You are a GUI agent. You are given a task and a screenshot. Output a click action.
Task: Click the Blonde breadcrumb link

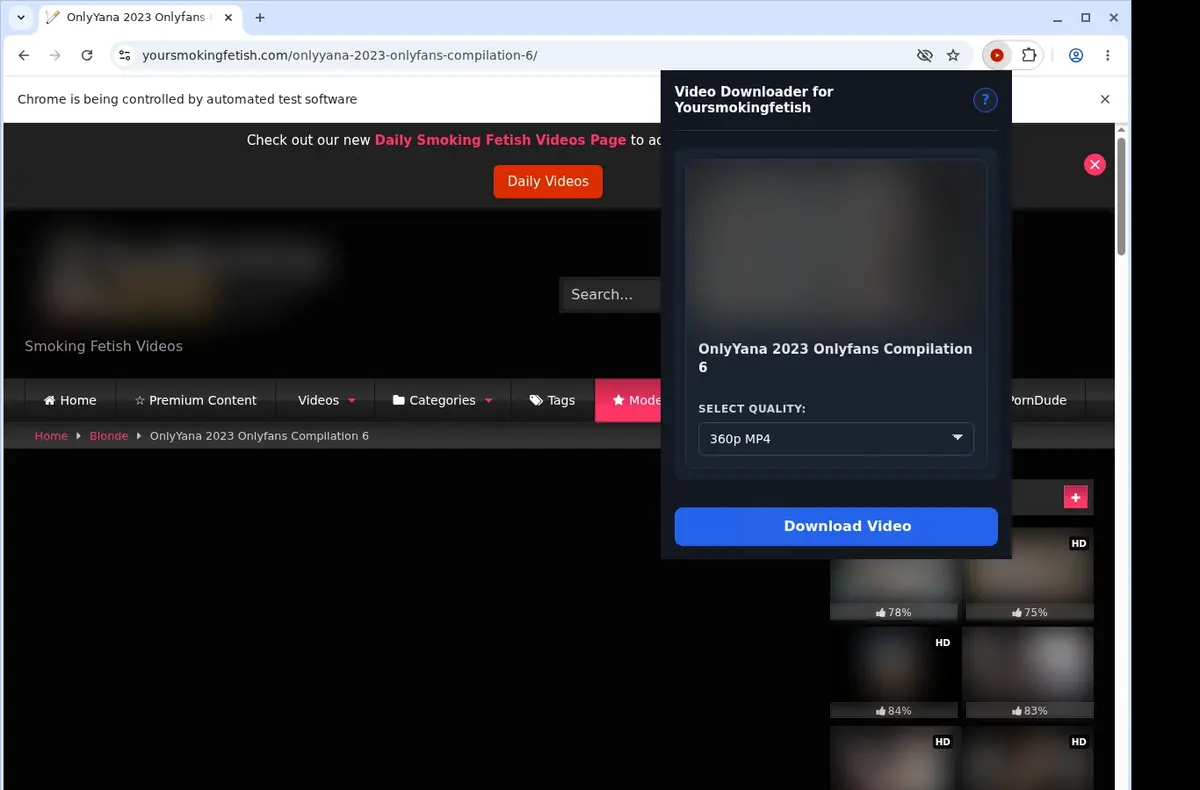coord(109,436)
